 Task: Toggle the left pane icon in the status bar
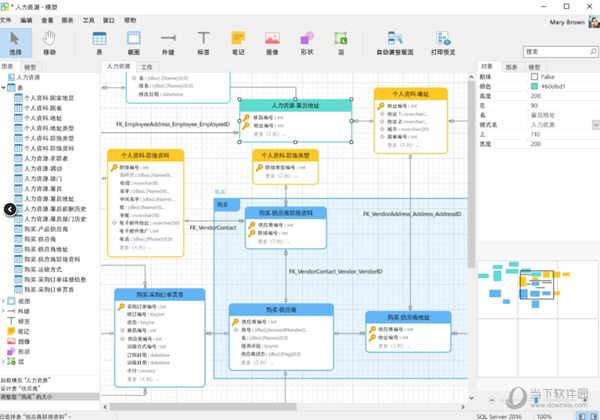582,416
